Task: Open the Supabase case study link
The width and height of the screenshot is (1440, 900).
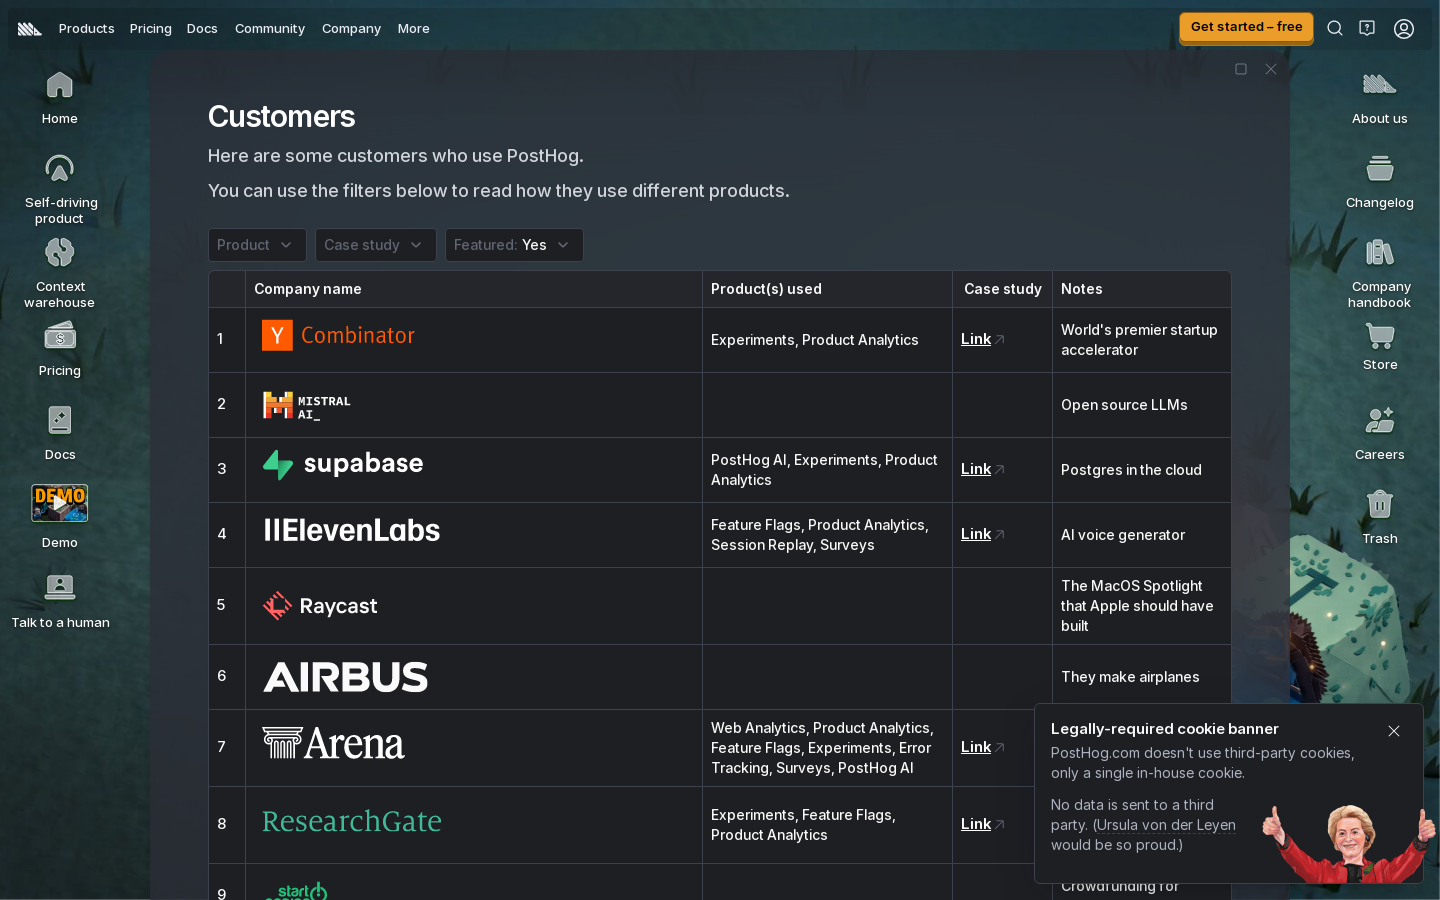Action: coord(982,469)
